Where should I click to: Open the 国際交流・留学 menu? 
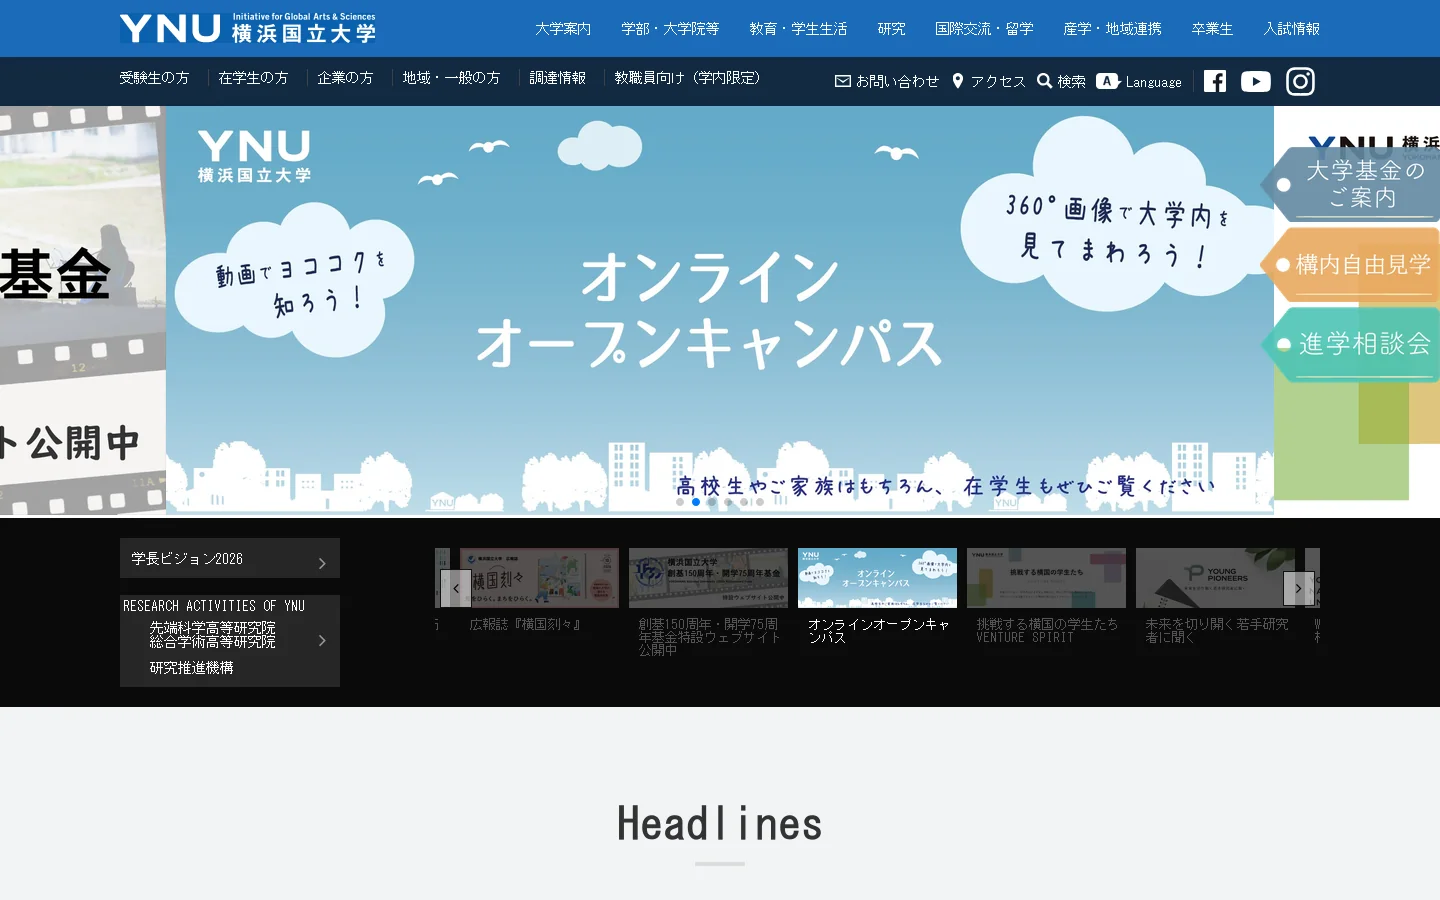pos(984,29)
